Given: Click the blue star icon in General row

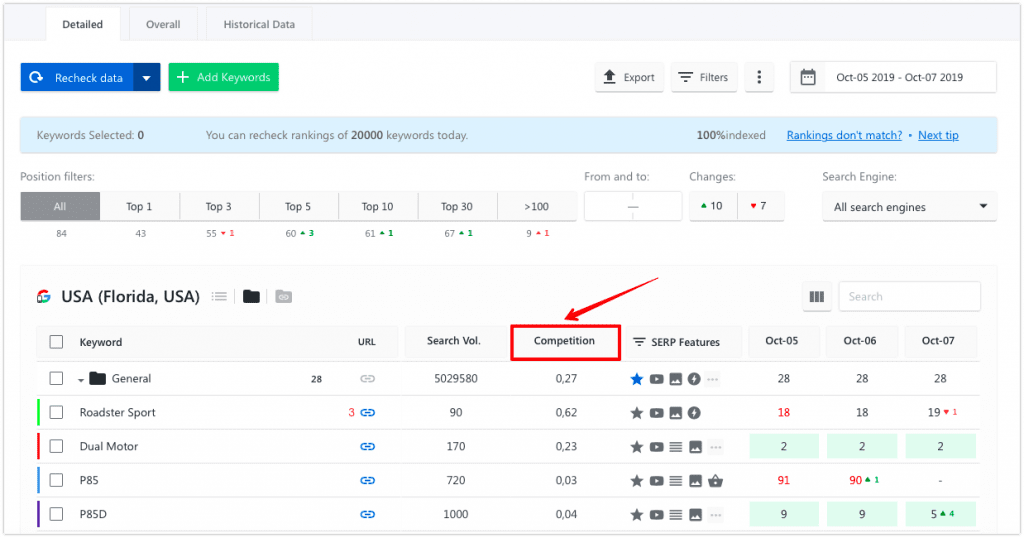Looking at the screenshot, I should 637,379.
